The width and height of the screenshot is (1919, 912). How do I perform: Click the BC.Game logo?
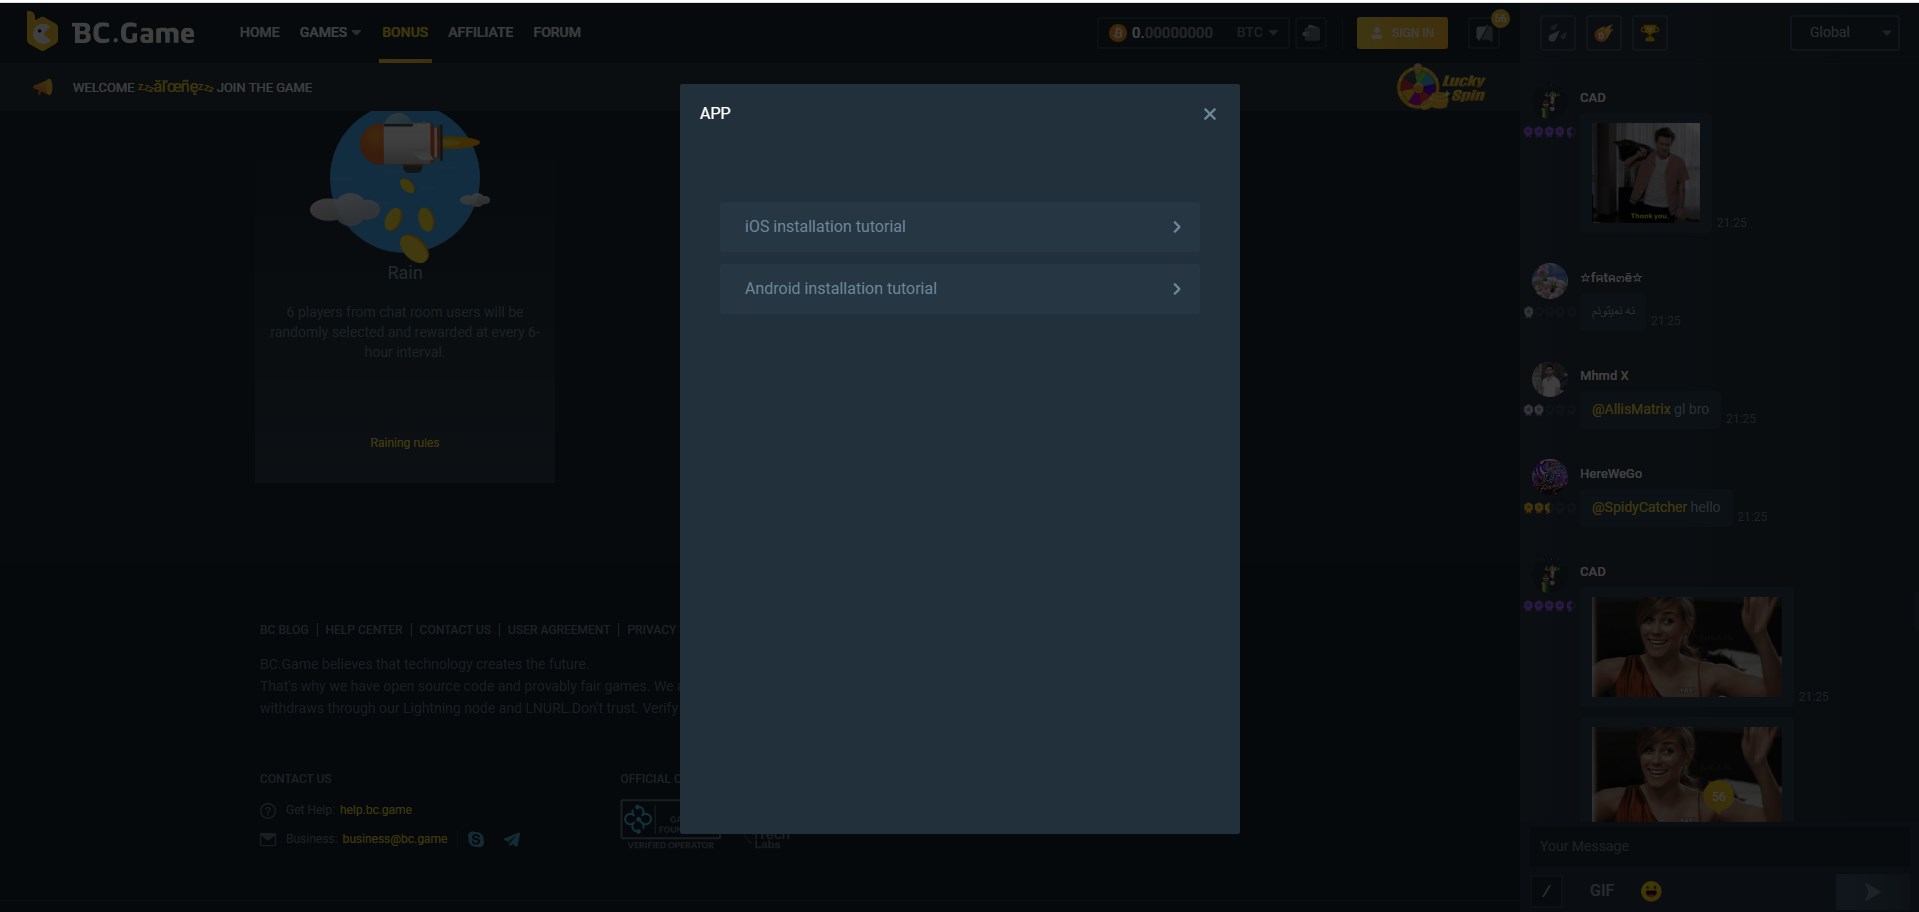click(110, 32)
